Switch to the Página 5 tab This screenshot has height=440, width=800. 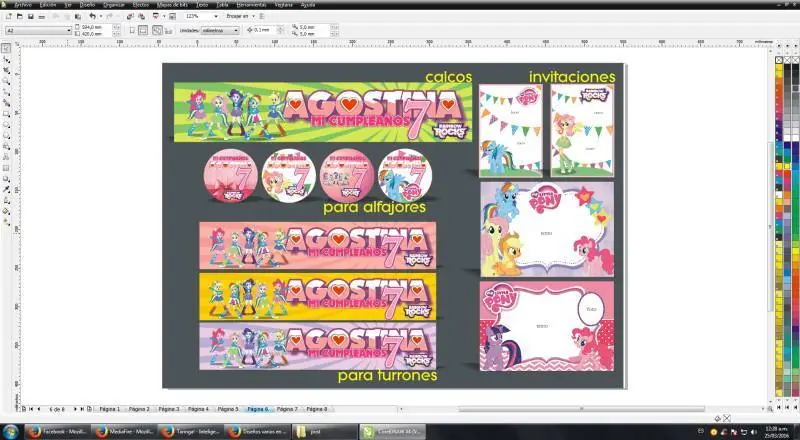click(228, 409)
